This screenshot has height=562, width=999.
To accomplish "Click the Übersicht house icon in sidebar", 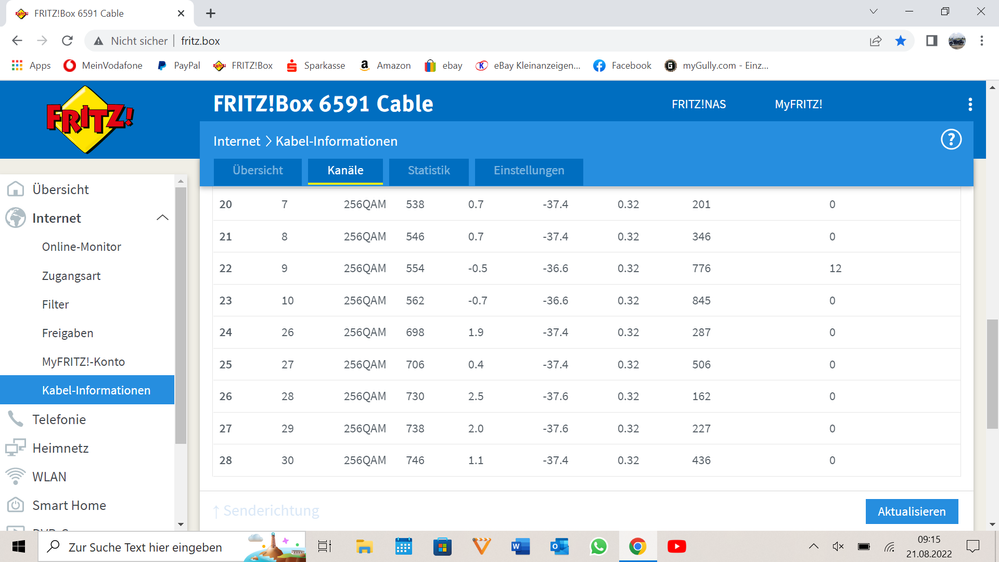I will 15,189.
